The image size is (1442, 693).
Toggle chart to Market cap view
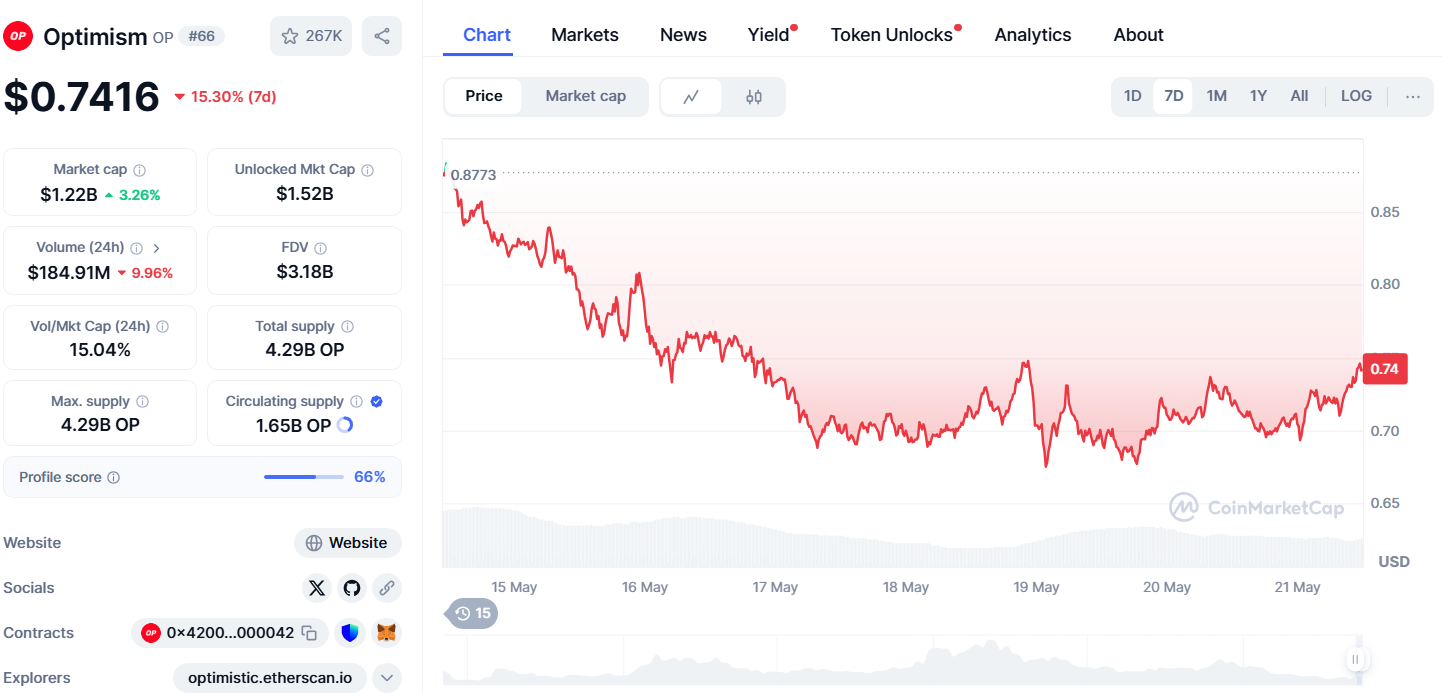(x=585, y=96)
